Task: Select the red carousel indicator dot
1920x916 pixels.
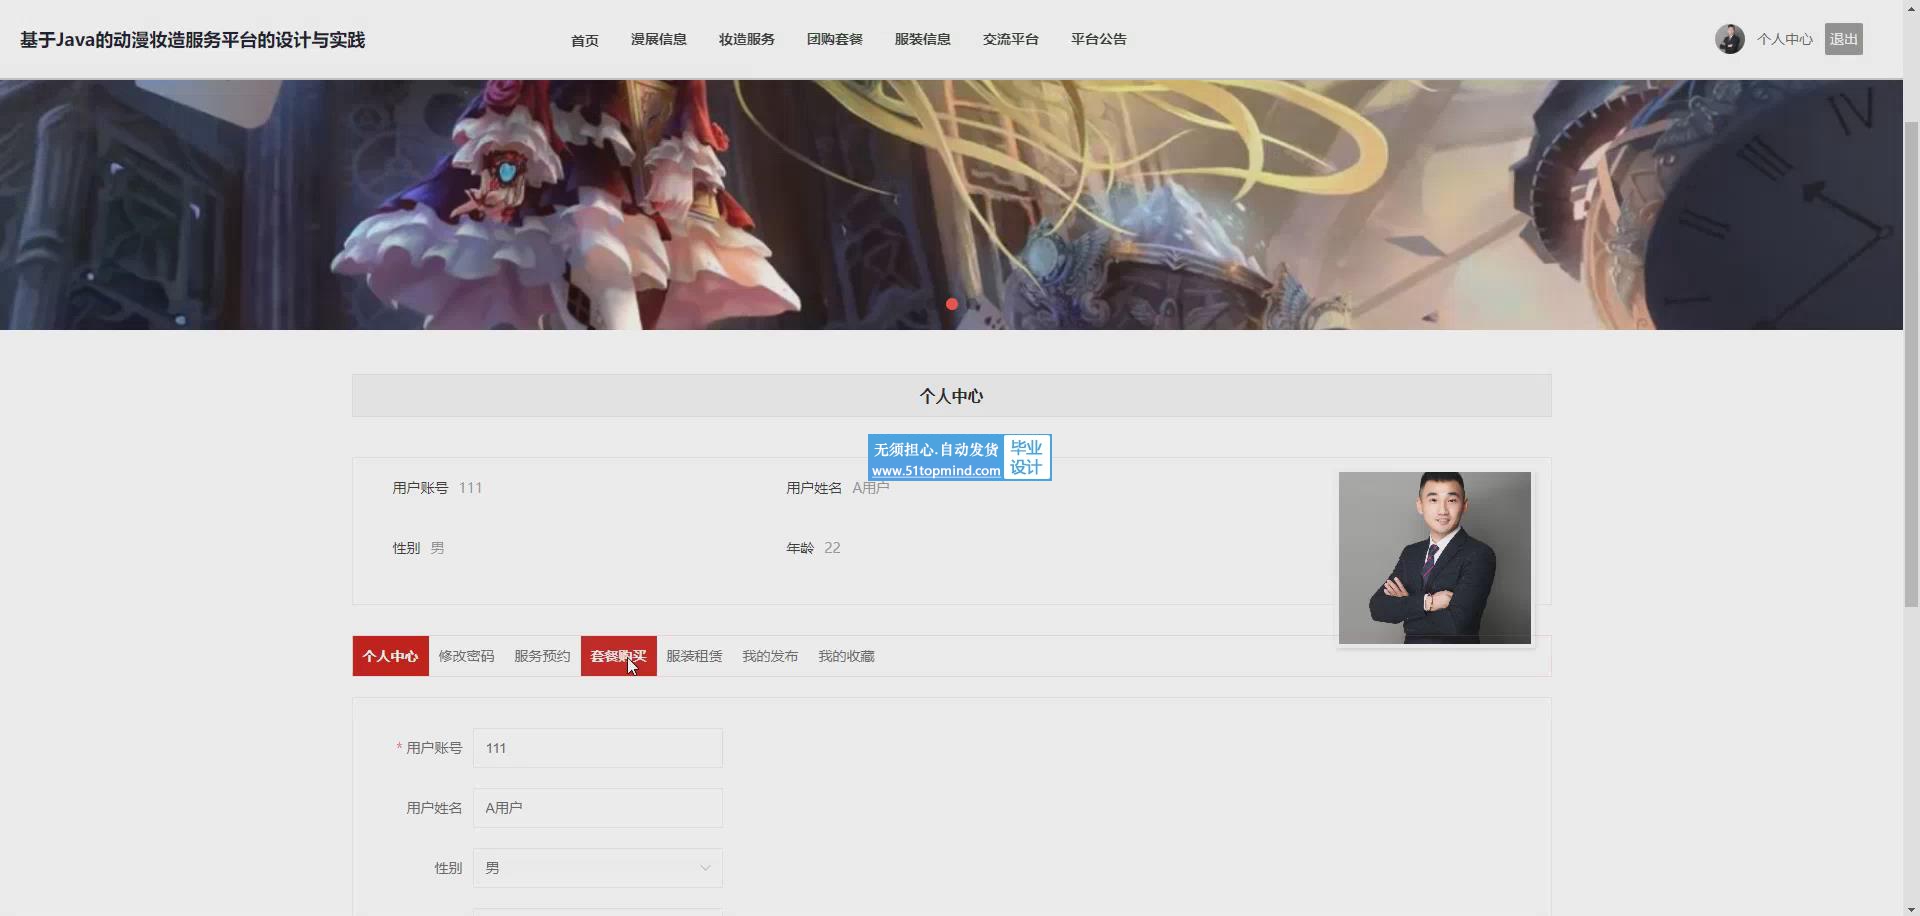Action: tap(952, 304)
